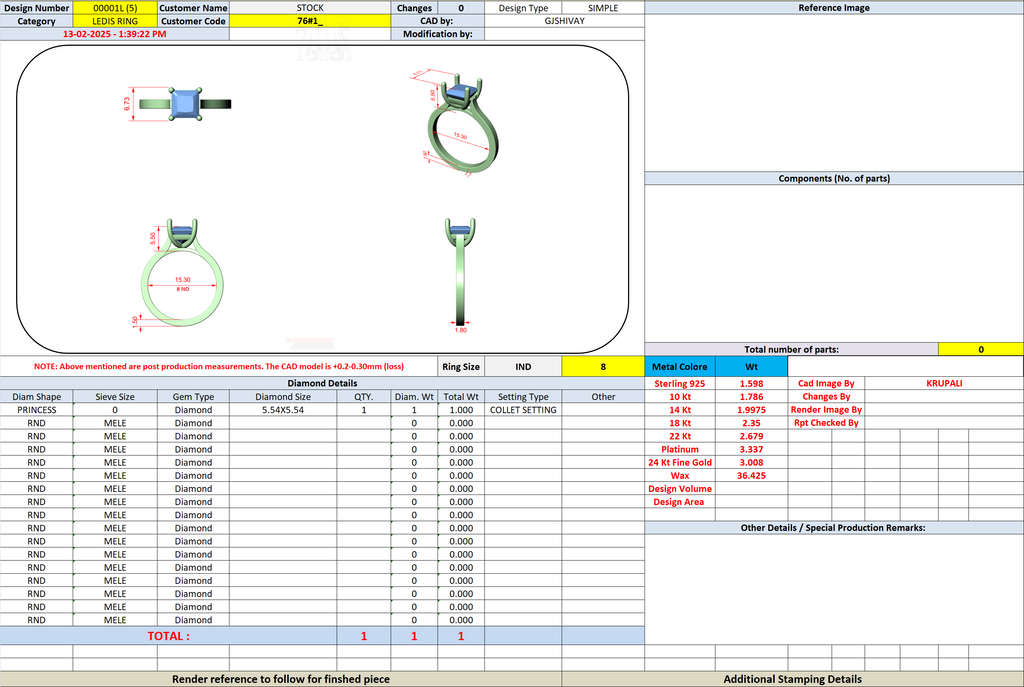Select the Sterling 925 metal row label
1024x687 pixels.
click(680, 383)
